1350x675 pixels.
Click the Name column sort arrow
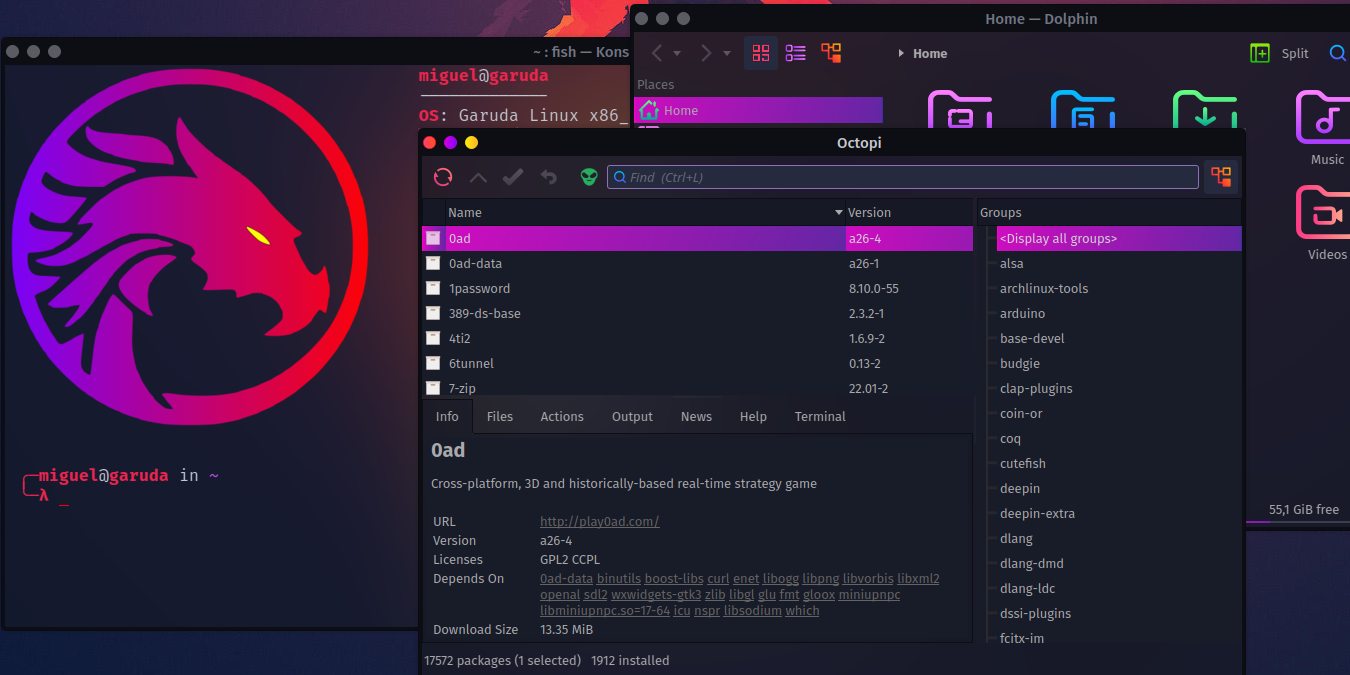coord(839,212)
